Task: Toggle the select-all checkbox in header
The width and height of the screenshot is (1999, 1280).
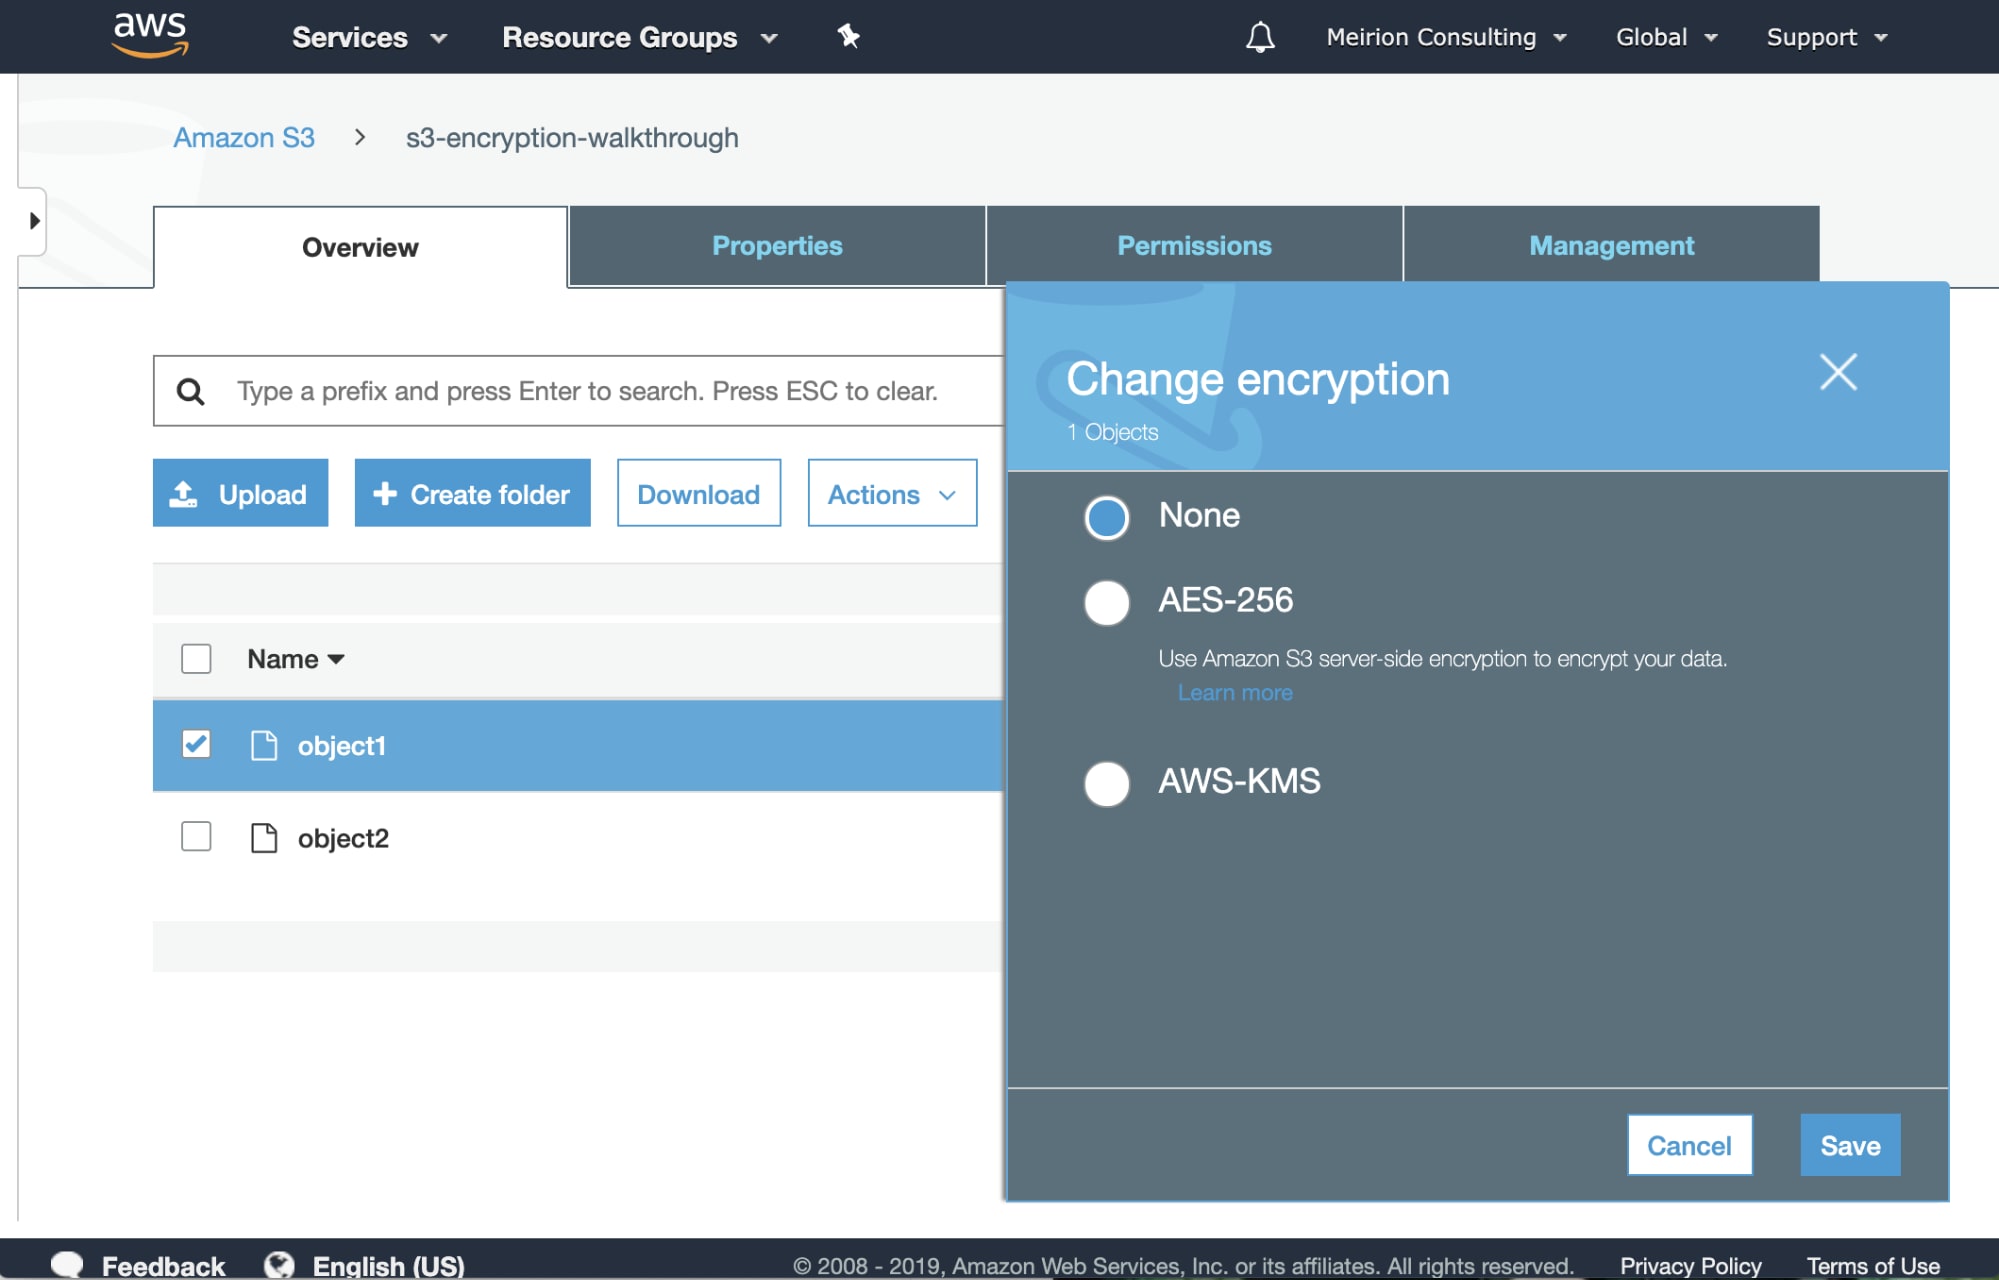Action: [x=196, y=659]
